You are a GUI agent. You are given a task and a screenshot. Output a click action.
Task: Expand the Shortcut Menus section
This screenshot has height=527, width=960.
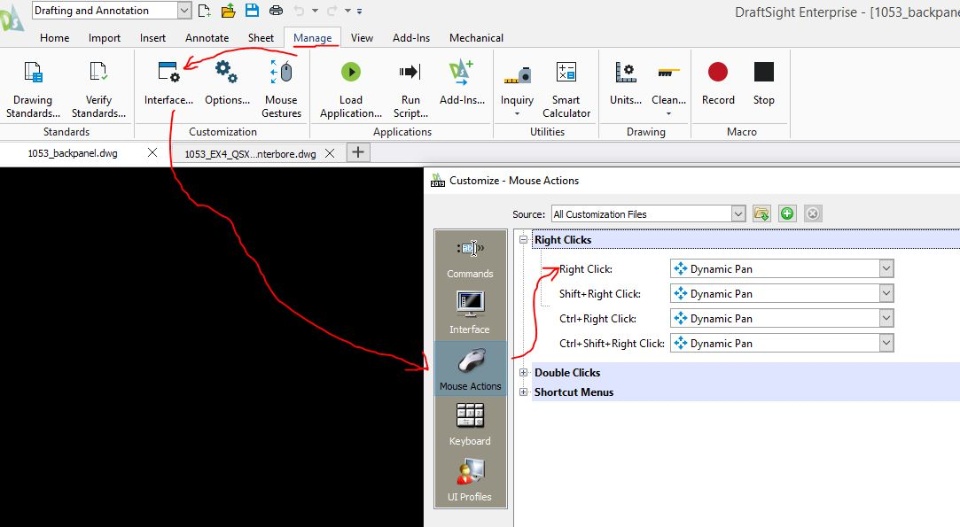(x=523, y=392)
